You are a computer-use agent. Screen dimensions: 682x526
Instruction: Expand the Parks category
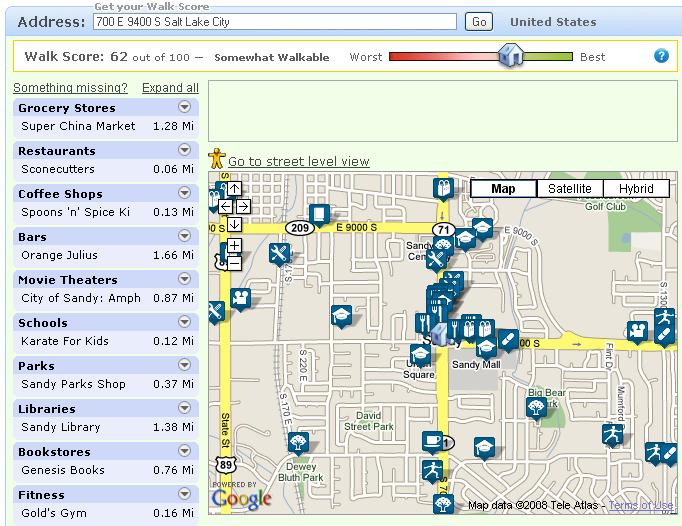[184, 365]
